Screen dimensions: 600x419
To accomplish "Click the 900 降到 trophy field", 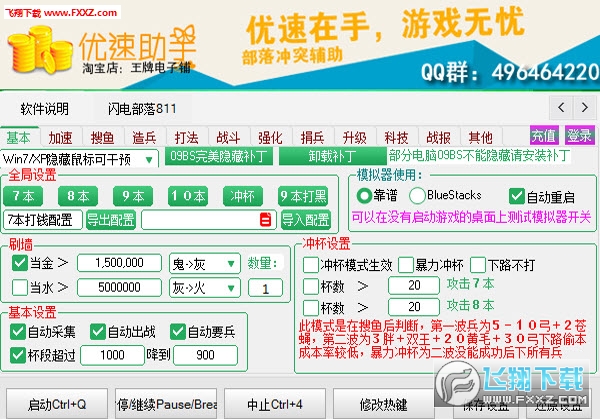I will click(205, 355).
